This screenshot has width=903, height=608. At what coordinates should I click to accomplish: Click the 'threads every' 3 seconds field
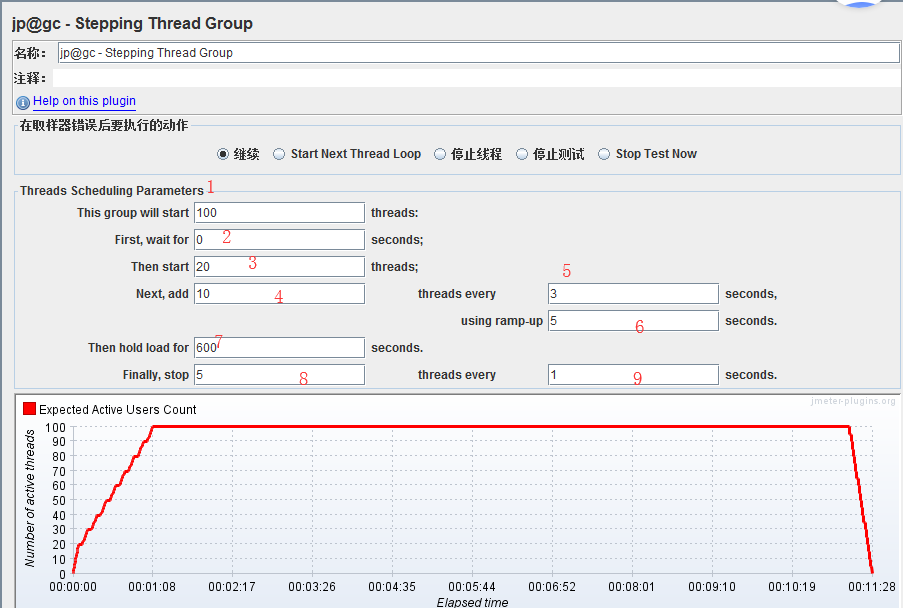click(633, 294)
